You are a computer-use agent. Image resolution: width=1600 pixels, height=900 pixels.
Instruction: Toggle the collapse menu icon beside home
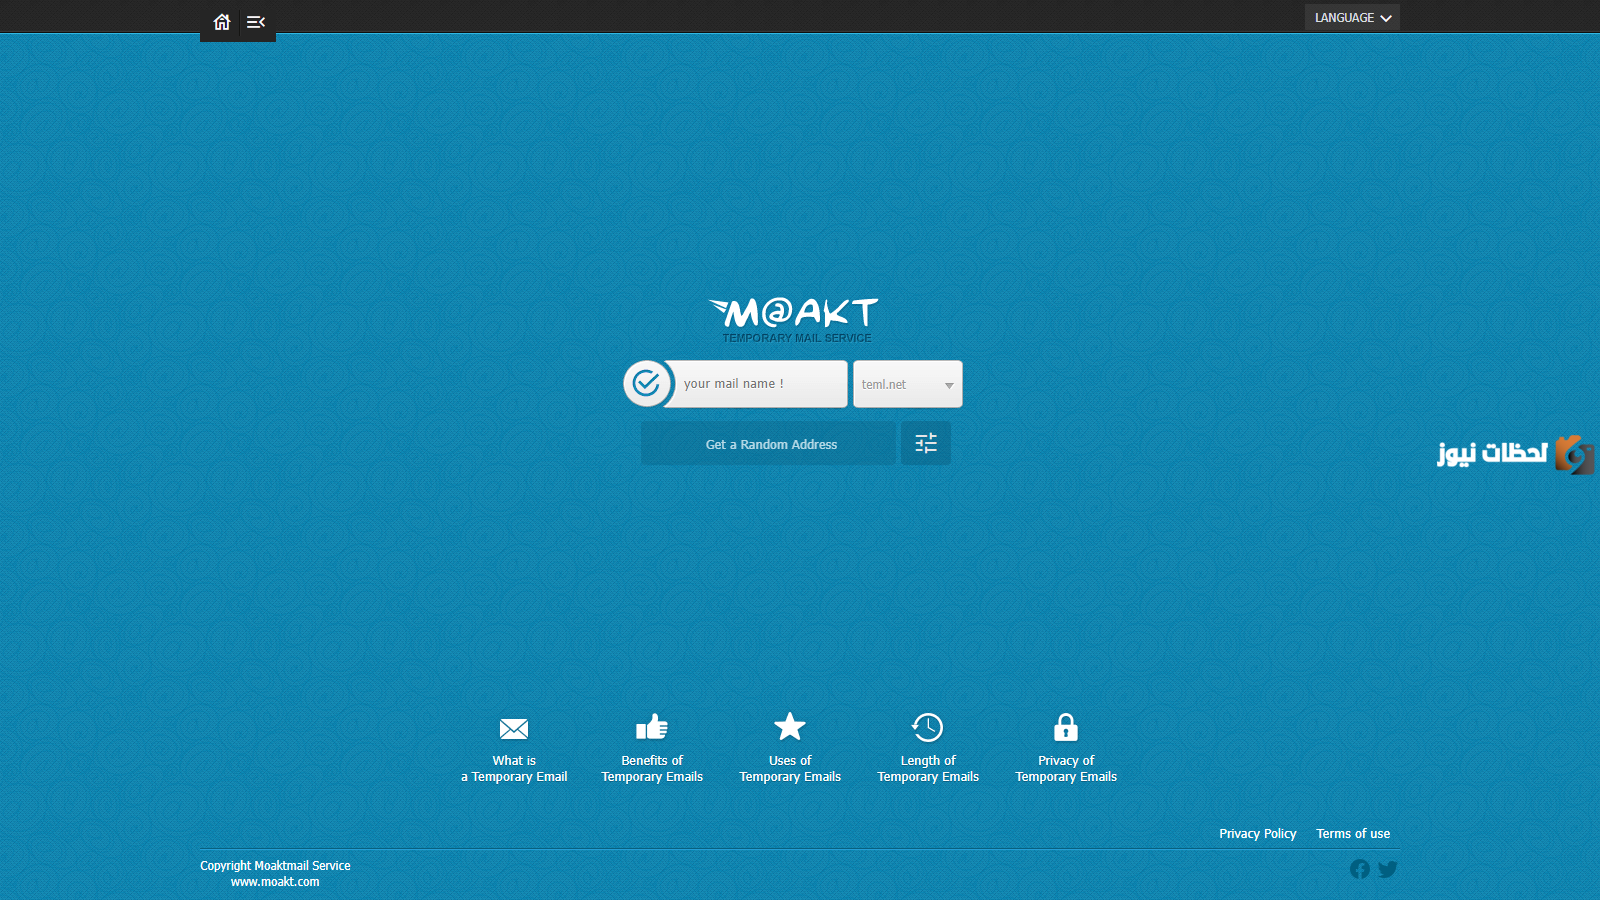point(256,21)
